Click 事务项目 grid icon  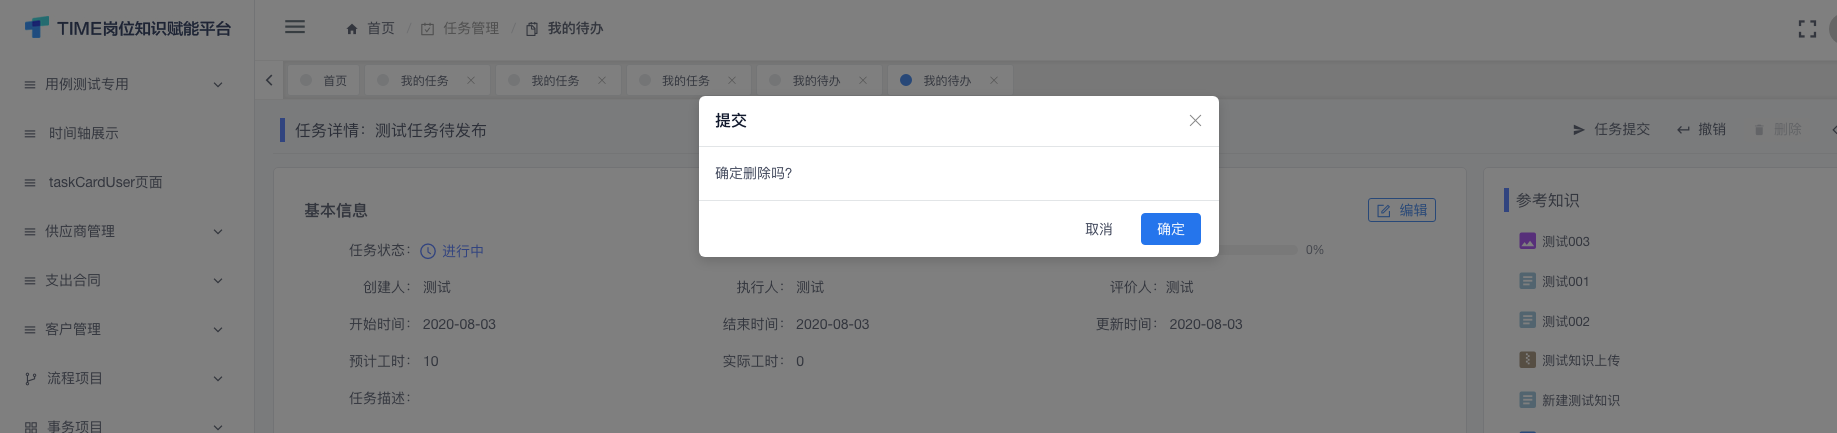(x=30, y=427)
